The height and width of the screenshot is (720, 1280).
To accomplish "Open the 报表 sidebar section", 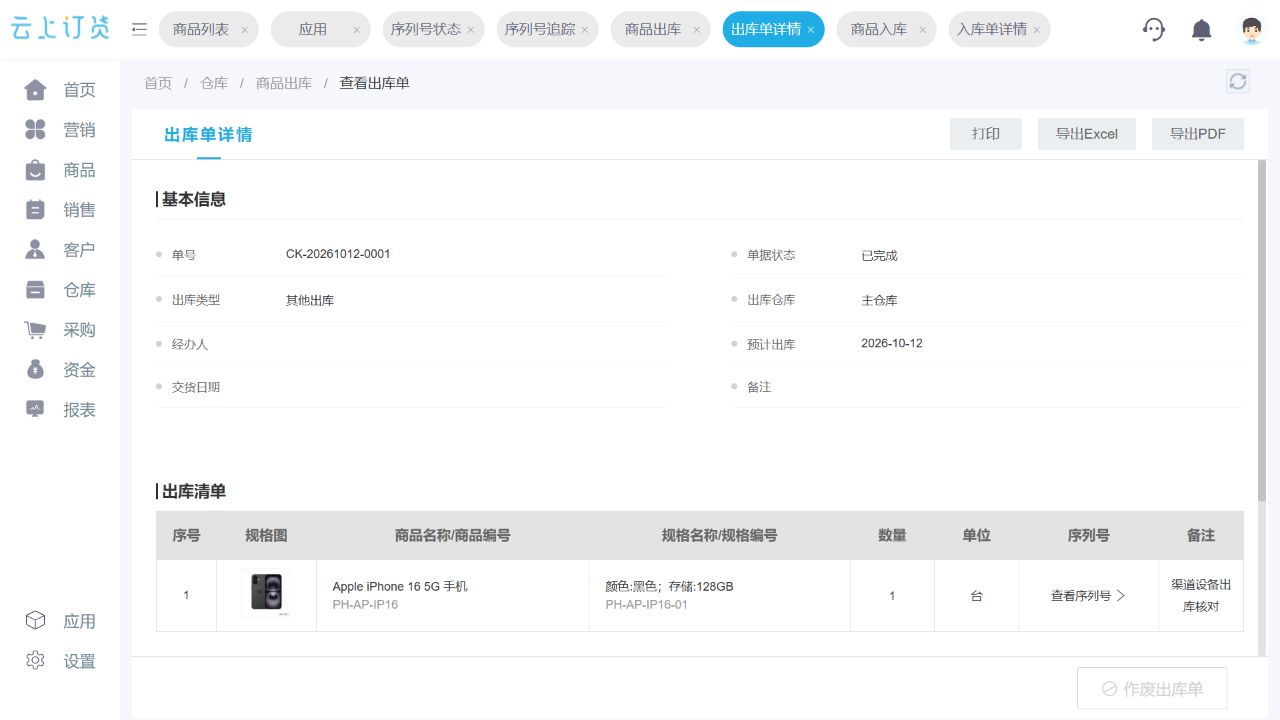I will (x=60, y=410).
